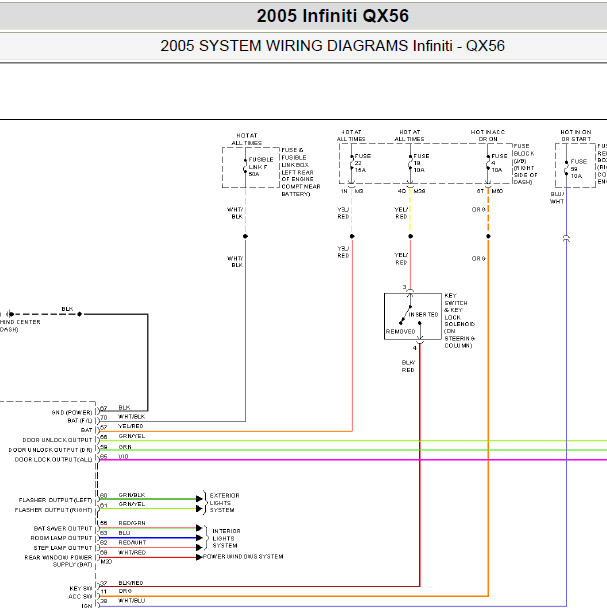Click the 'BAT (F/L)' pin label
Viewport: 607px width, 608px height.
80,421
